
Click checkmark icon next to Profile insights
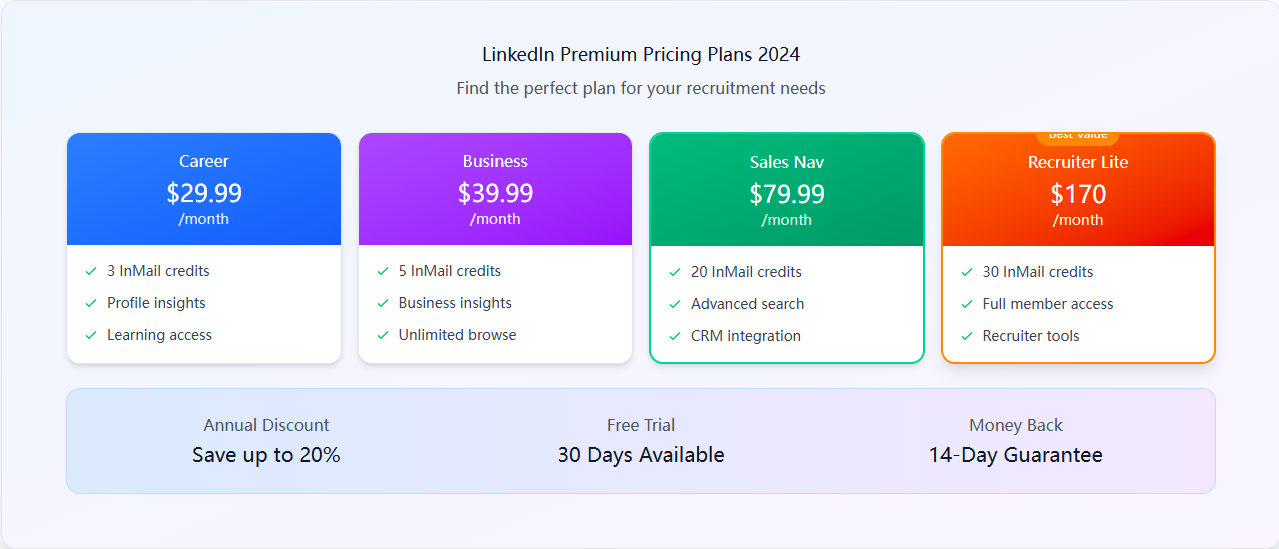[x=91, y=303]
